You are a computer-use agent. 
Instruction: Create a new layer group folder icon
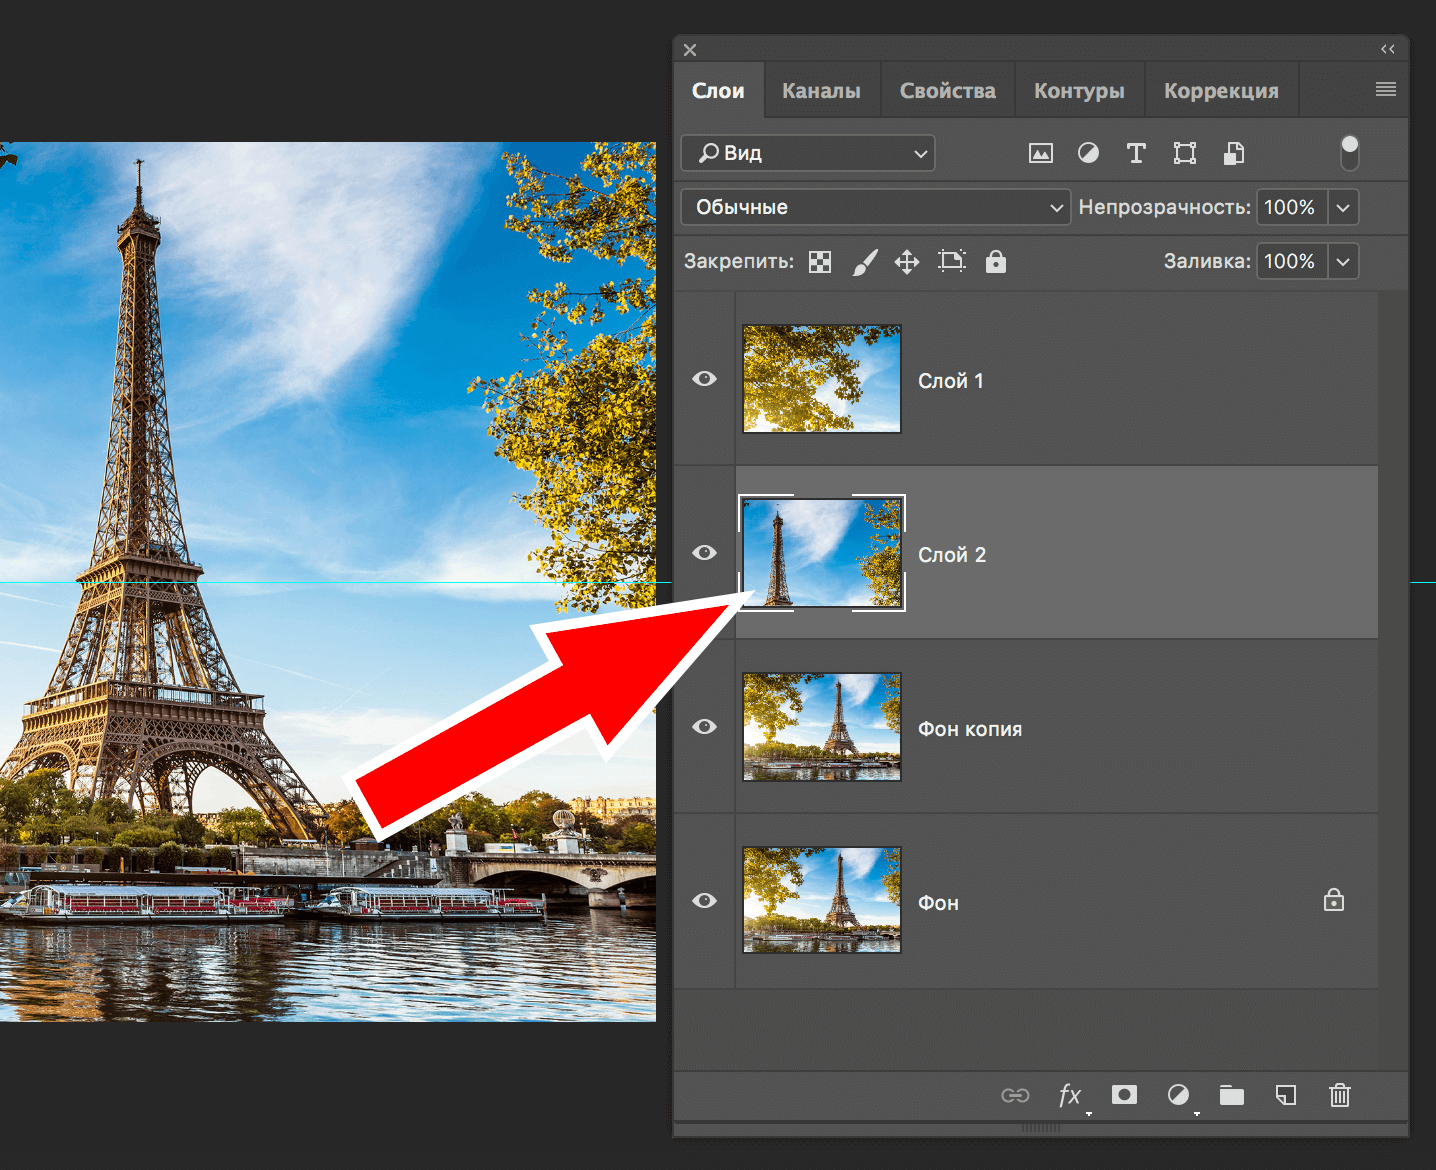point(1232,1095)
